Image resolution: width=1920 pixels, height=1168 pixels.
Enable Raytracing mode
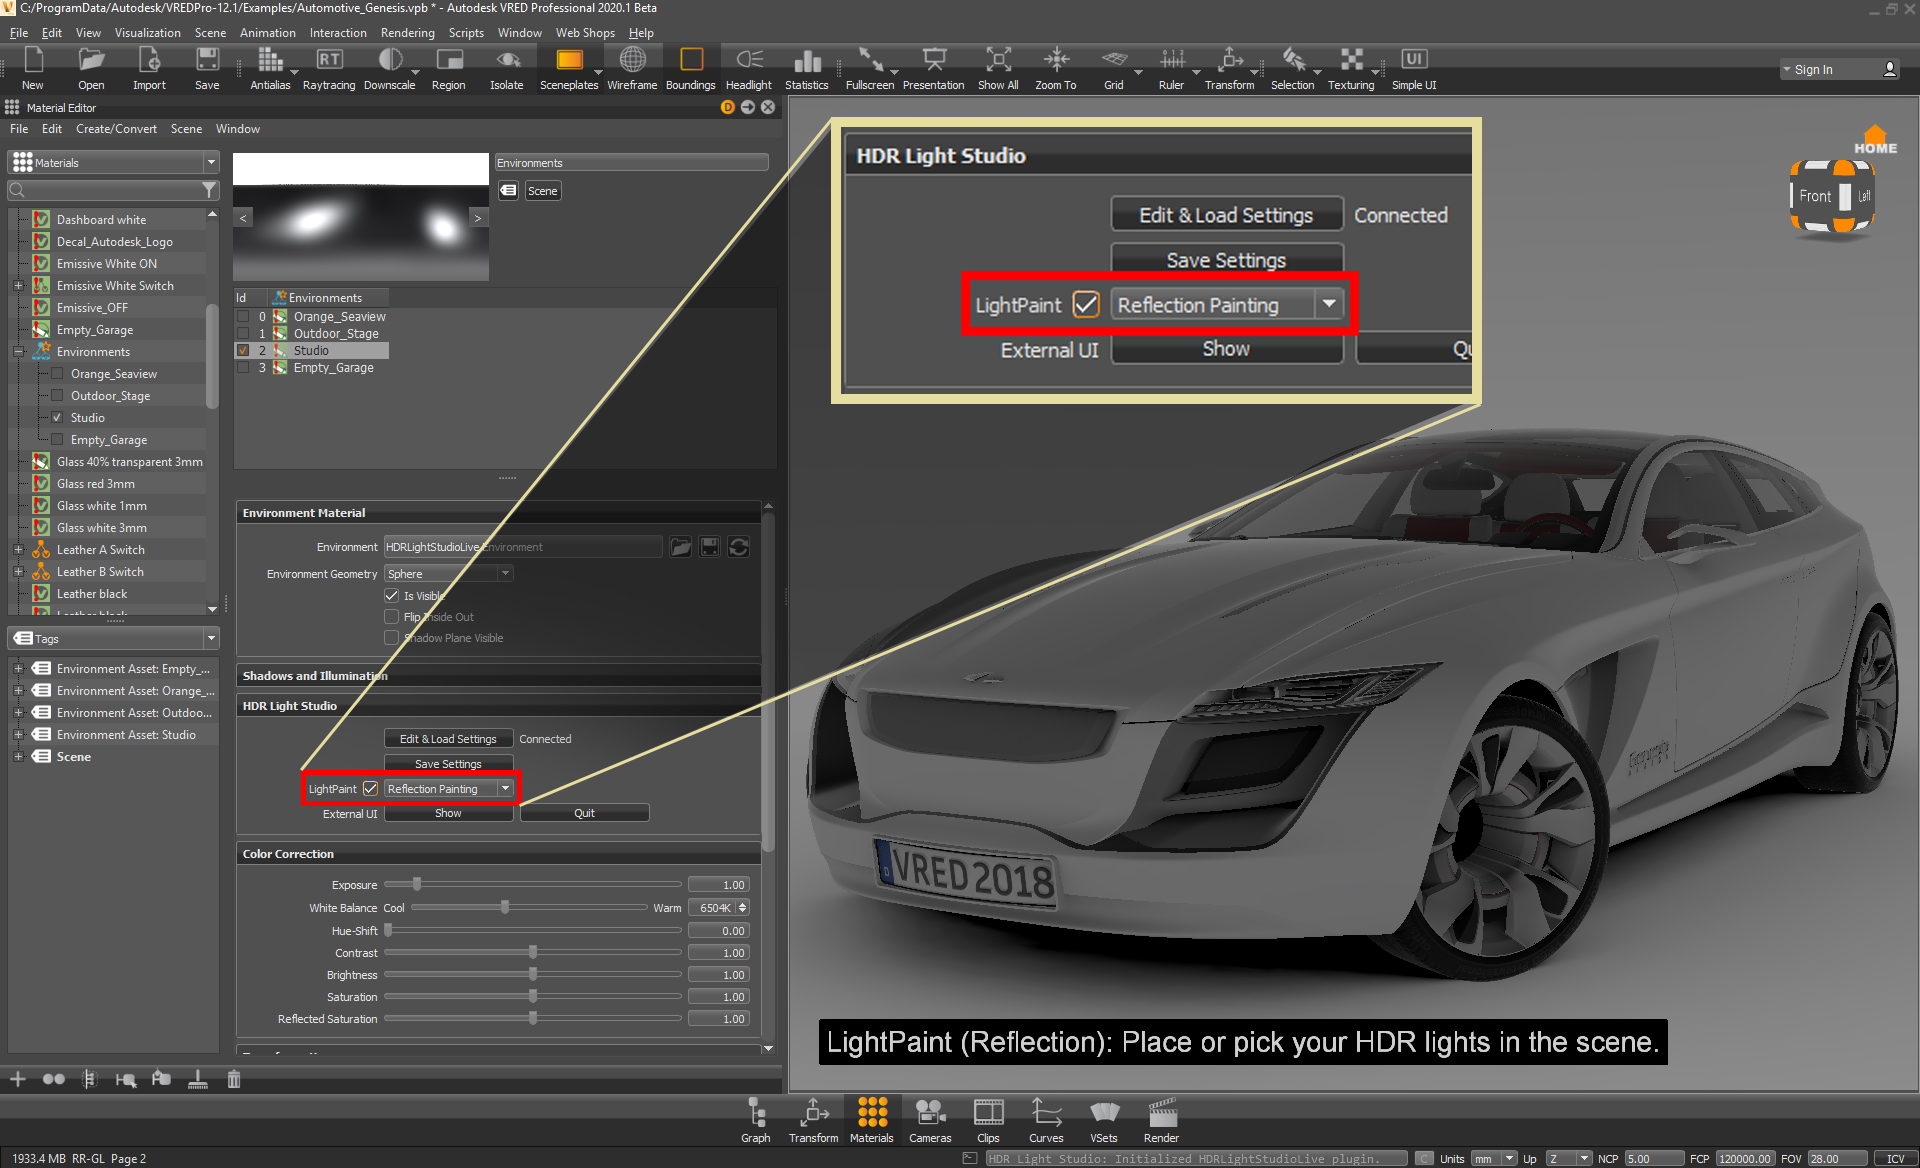[x=329, y=68]
